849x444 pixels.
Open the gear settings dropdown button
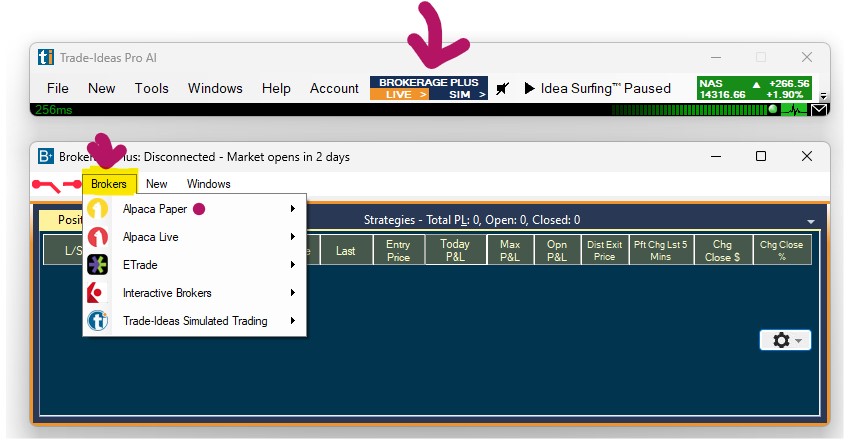[785, 340]
